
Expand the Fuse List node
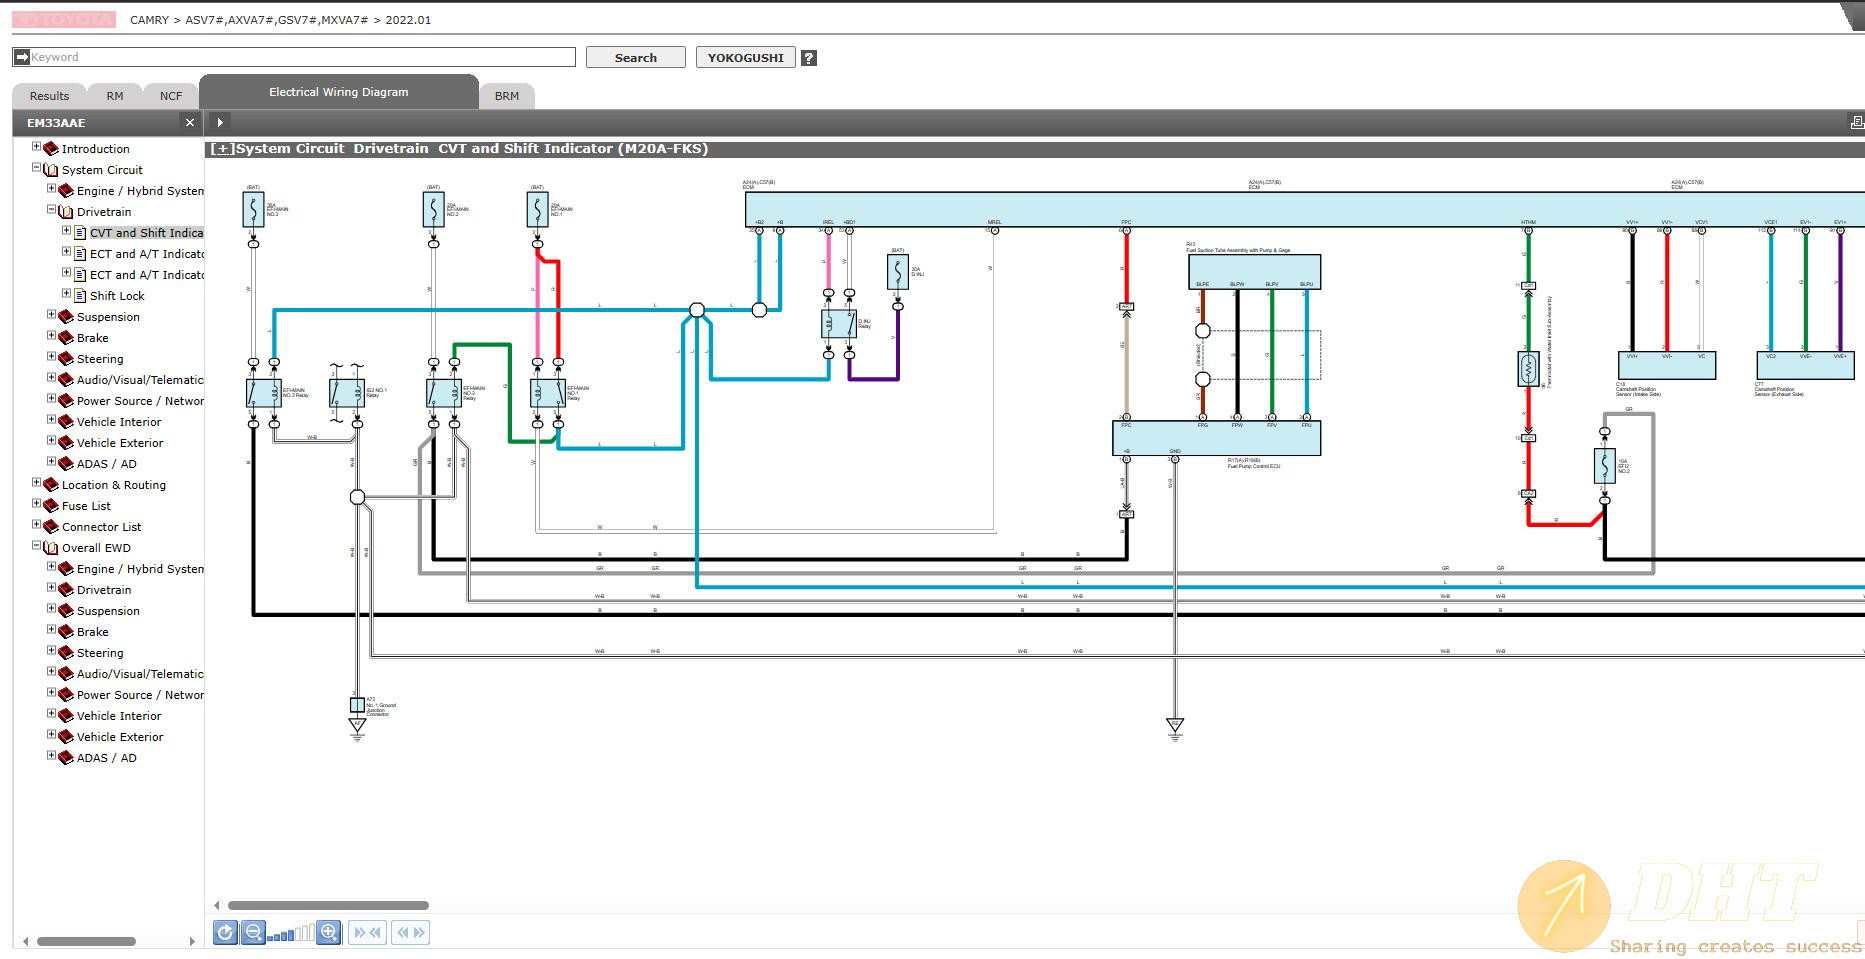(x=36, y=504)
